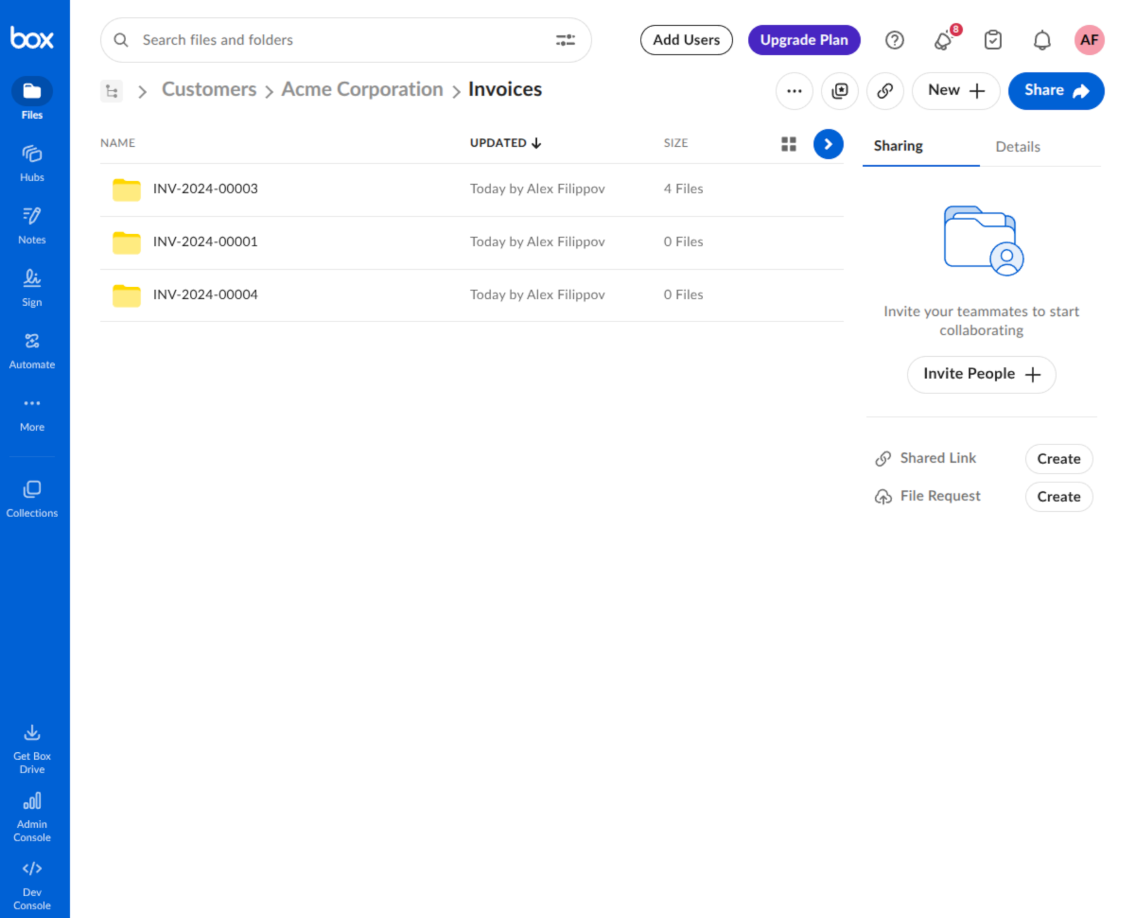
Task: Go to Acme Corporation breadcrumb
Action: (x=362, y=89)
